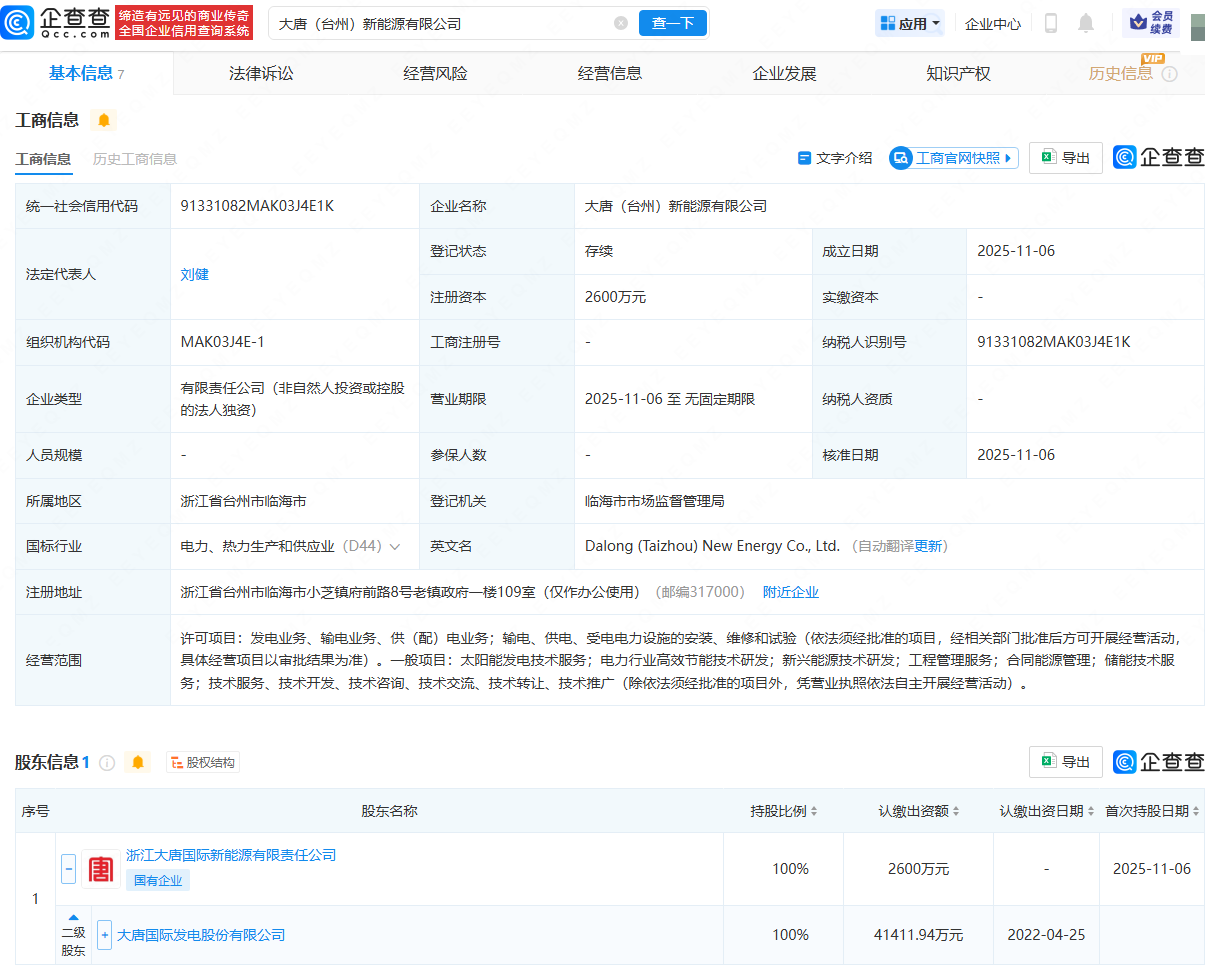1205x968 pixels.
Task: Expand the 国标行业 D44 chevron
Action: (395, 547)
